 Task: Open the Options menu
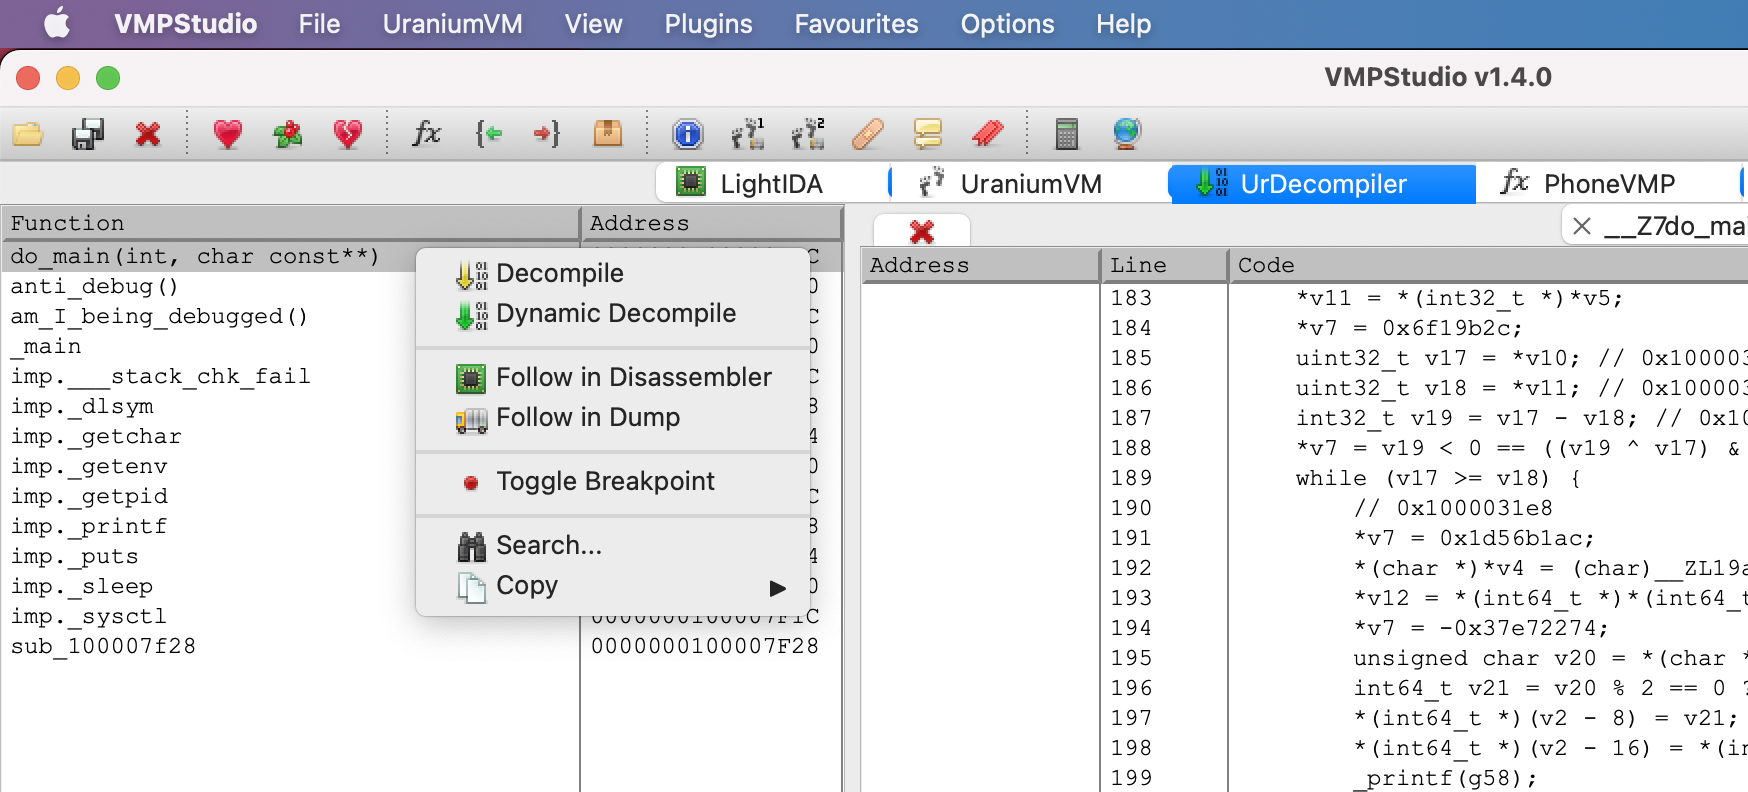tap(1007, 23)
